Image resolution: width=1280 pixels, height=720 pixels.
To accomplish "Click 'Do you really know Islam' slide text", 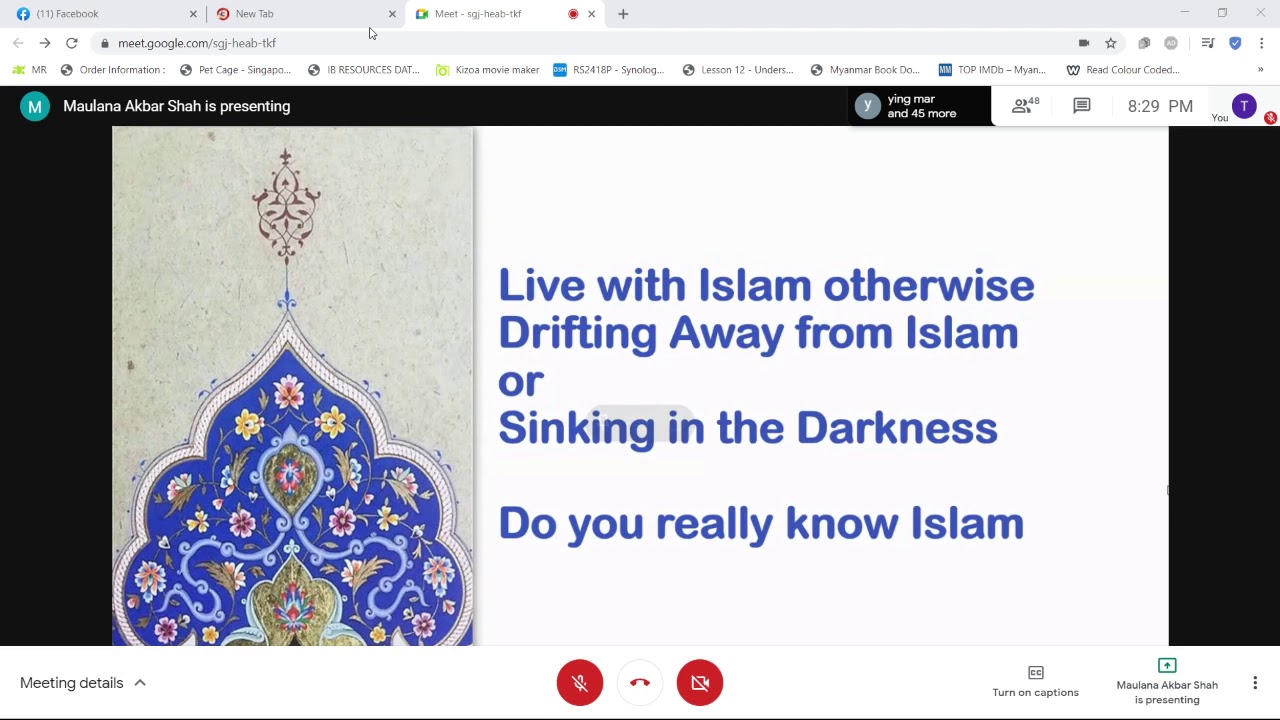I will pos(761,524).
